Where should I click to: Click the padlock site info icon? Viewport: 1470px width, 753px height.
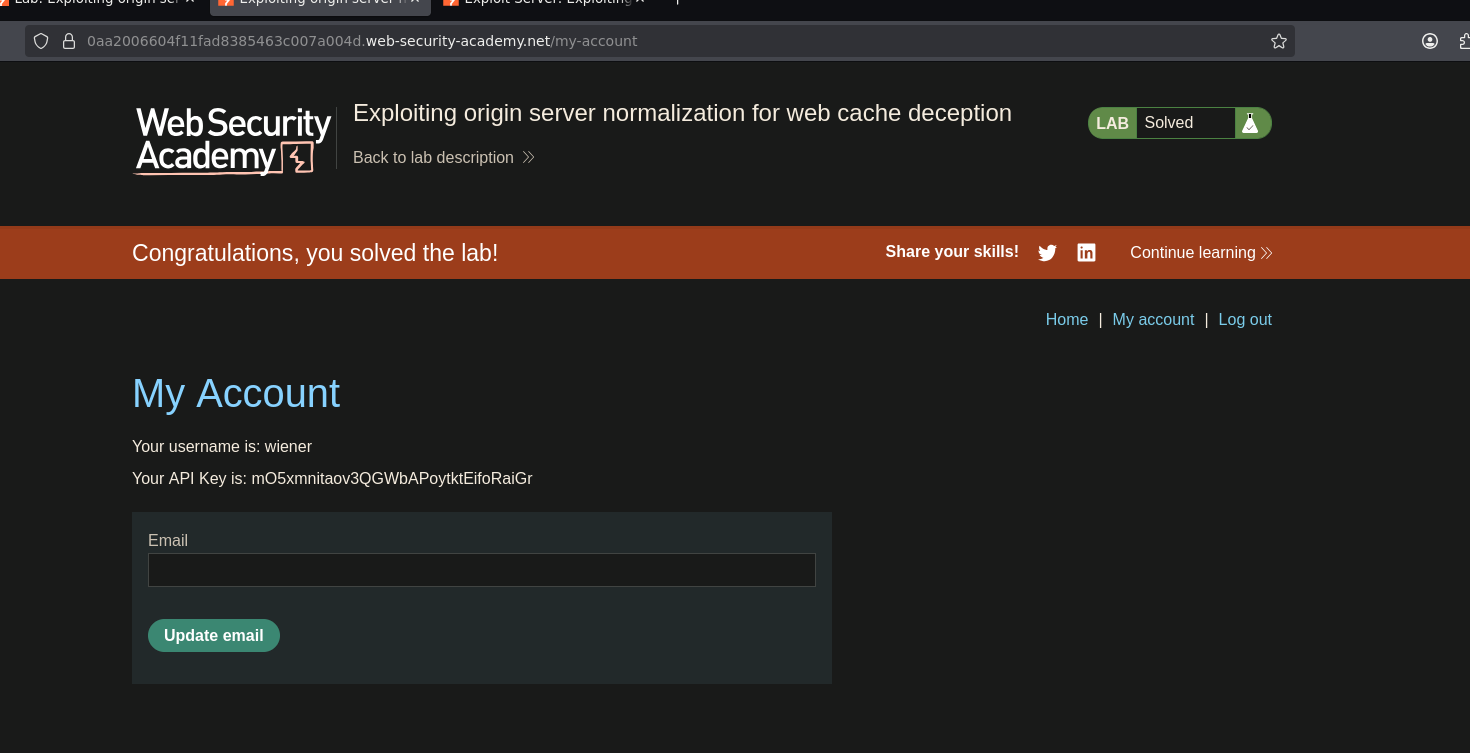pos(69,41)
